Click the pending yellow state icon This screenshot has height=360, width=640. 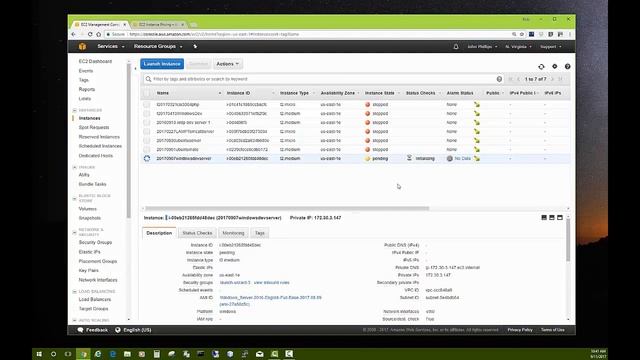[367, 158]
